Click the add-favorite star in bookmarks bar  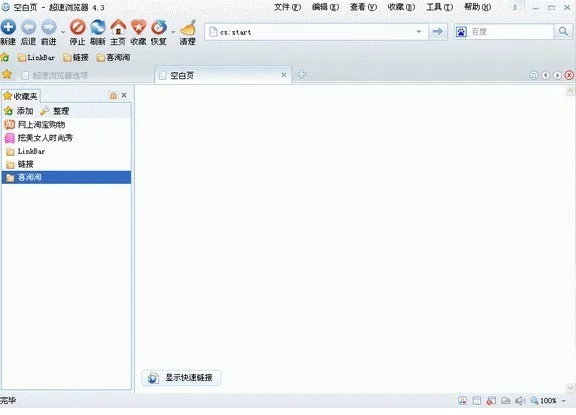5,57
